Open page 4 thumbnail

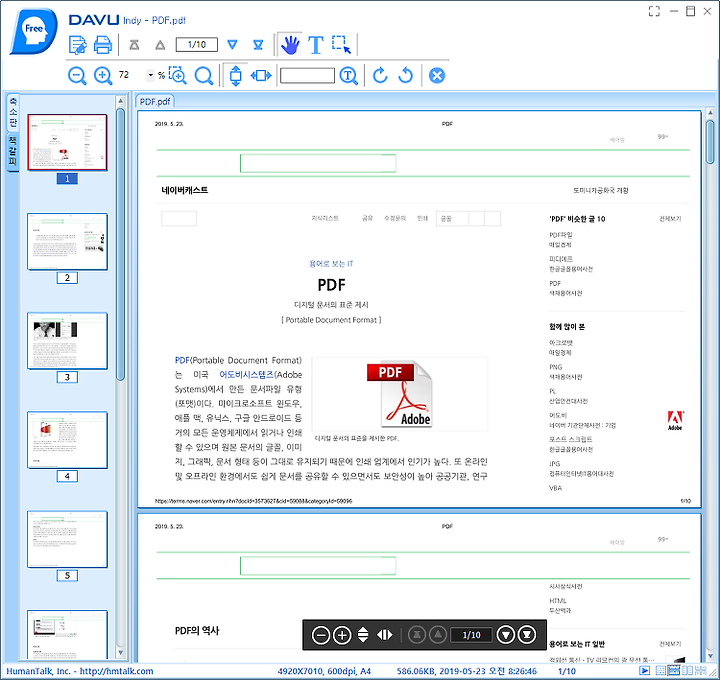tap(67, 440)
